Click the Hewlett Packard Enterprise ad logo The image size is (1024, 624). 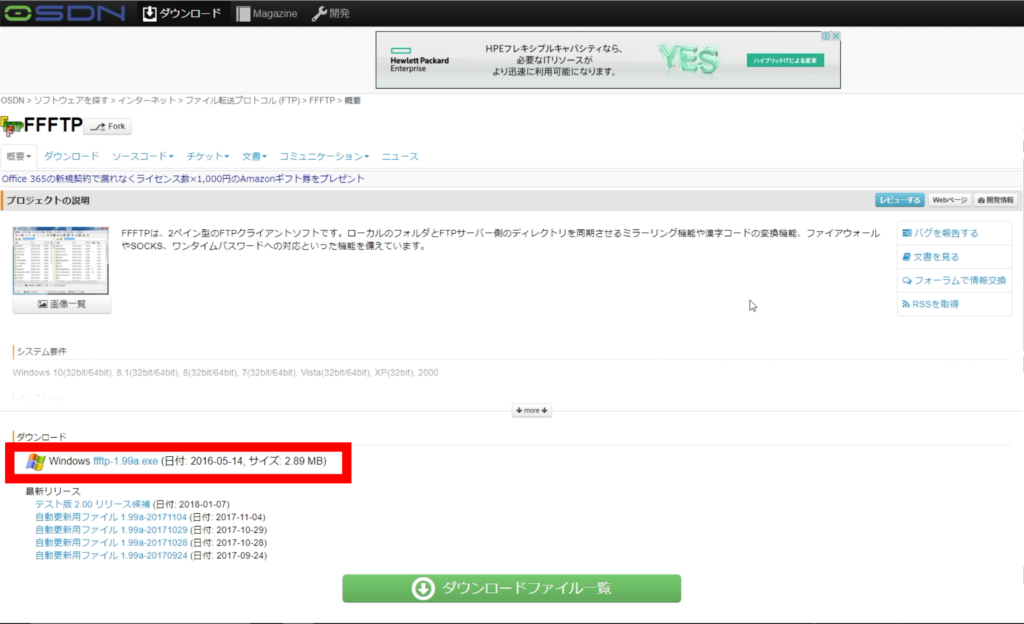pyautogui.click(x=419, y=60)
